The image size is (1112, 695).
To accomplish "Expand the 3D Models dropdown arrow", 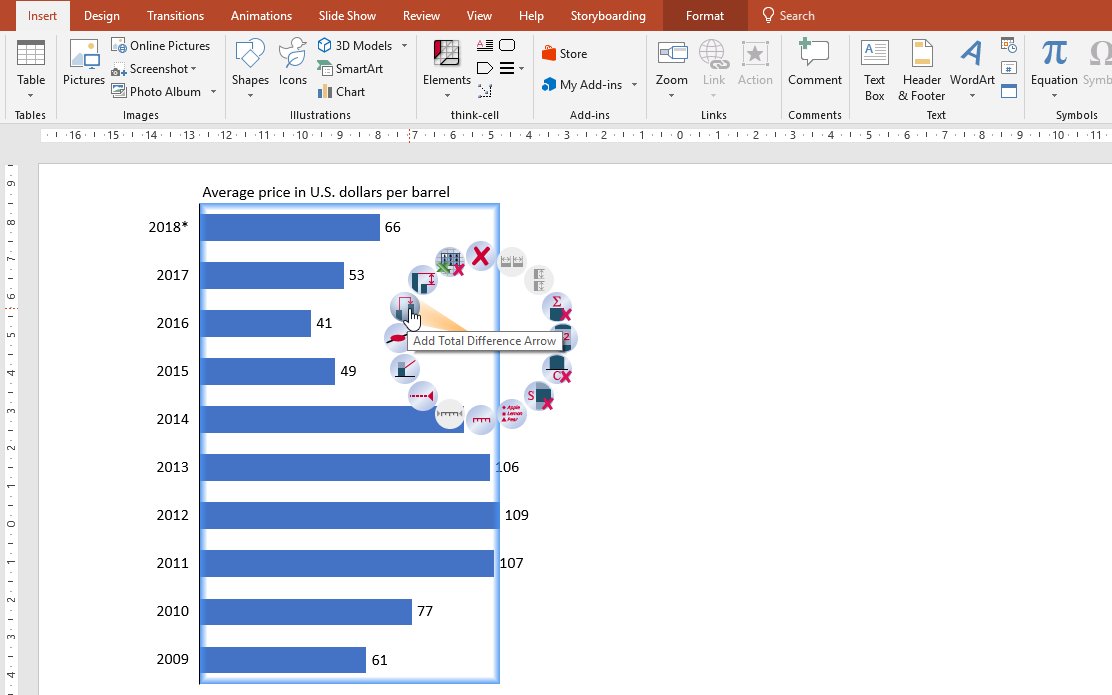I will pos(404,45).
